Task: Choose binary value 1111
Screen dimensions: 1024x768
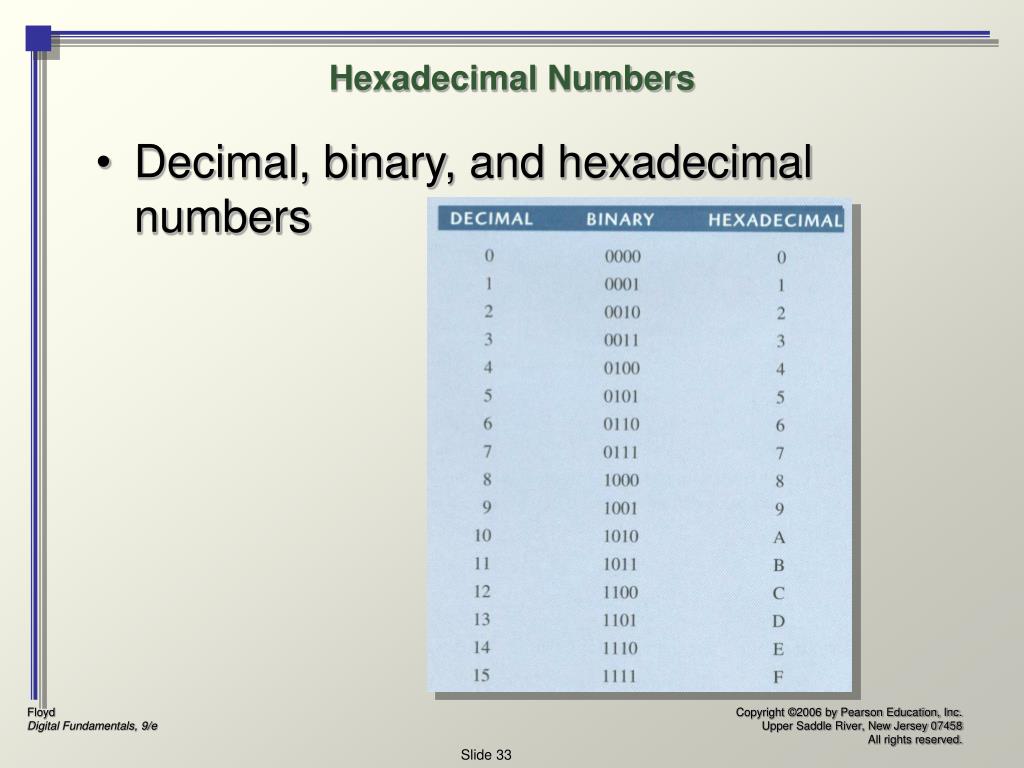Action: [618, 677]
